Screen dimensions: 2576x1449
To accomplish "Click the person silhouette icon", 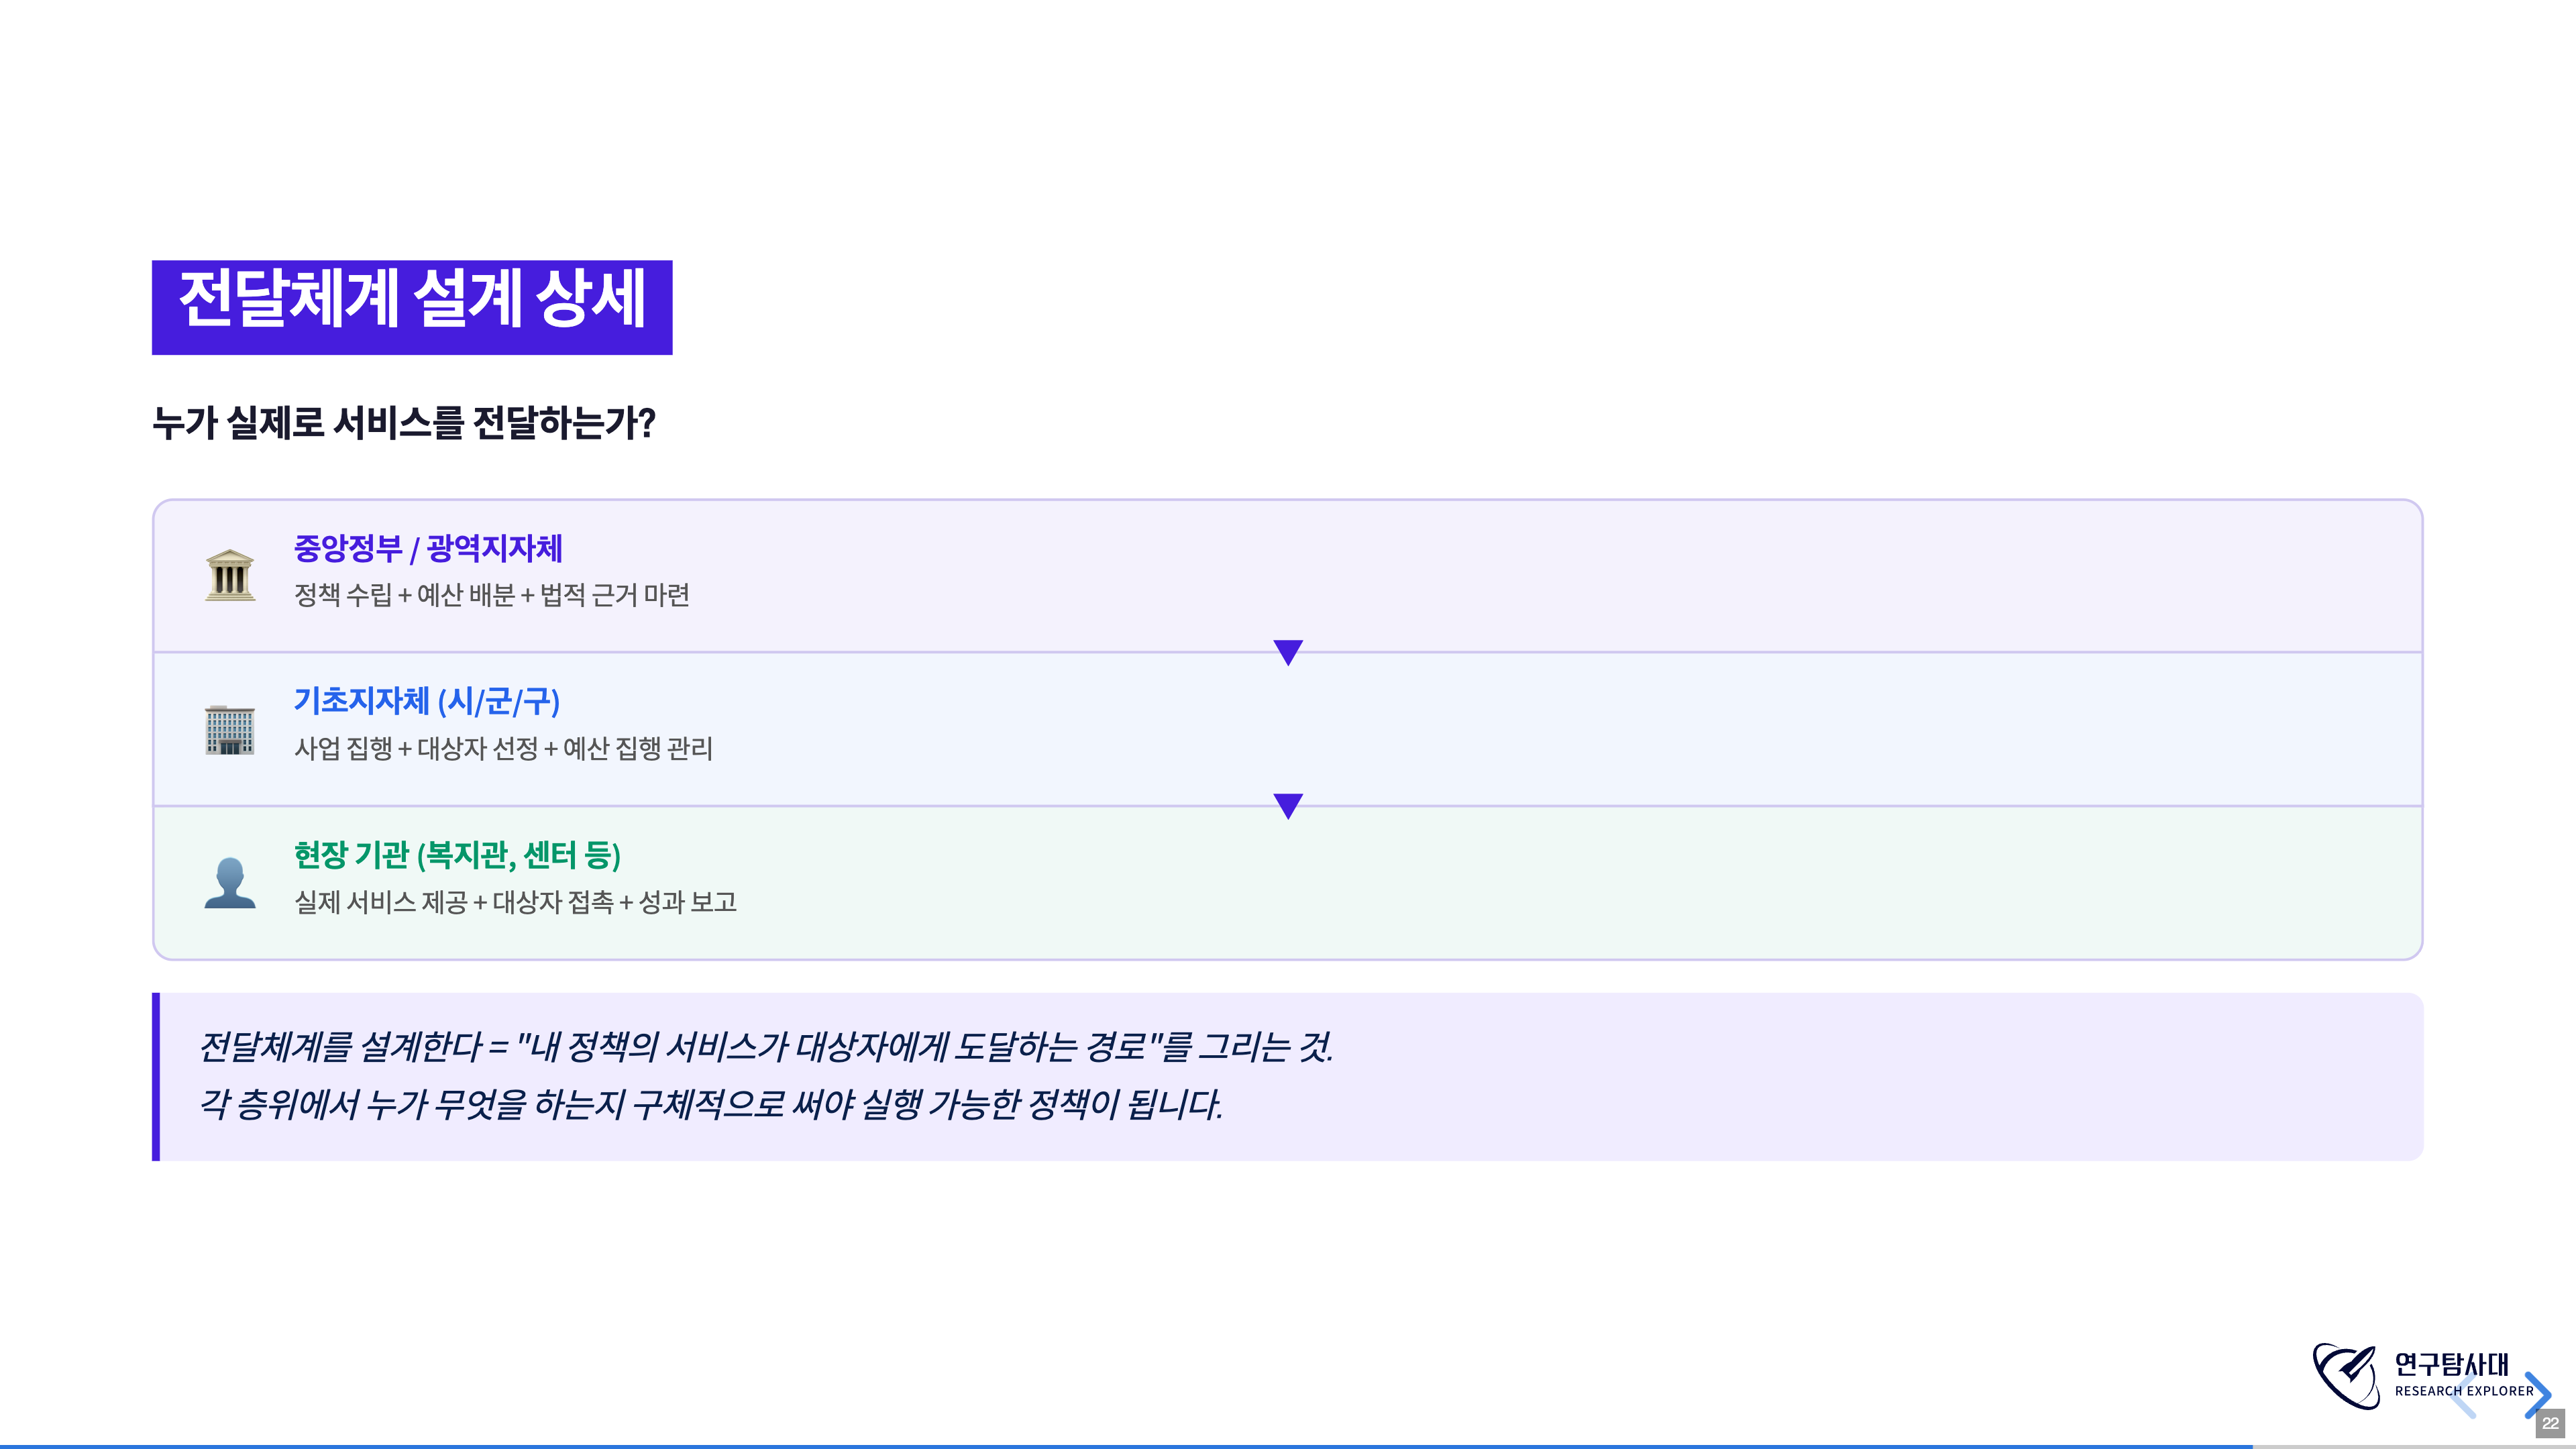I will coord(230,883).
